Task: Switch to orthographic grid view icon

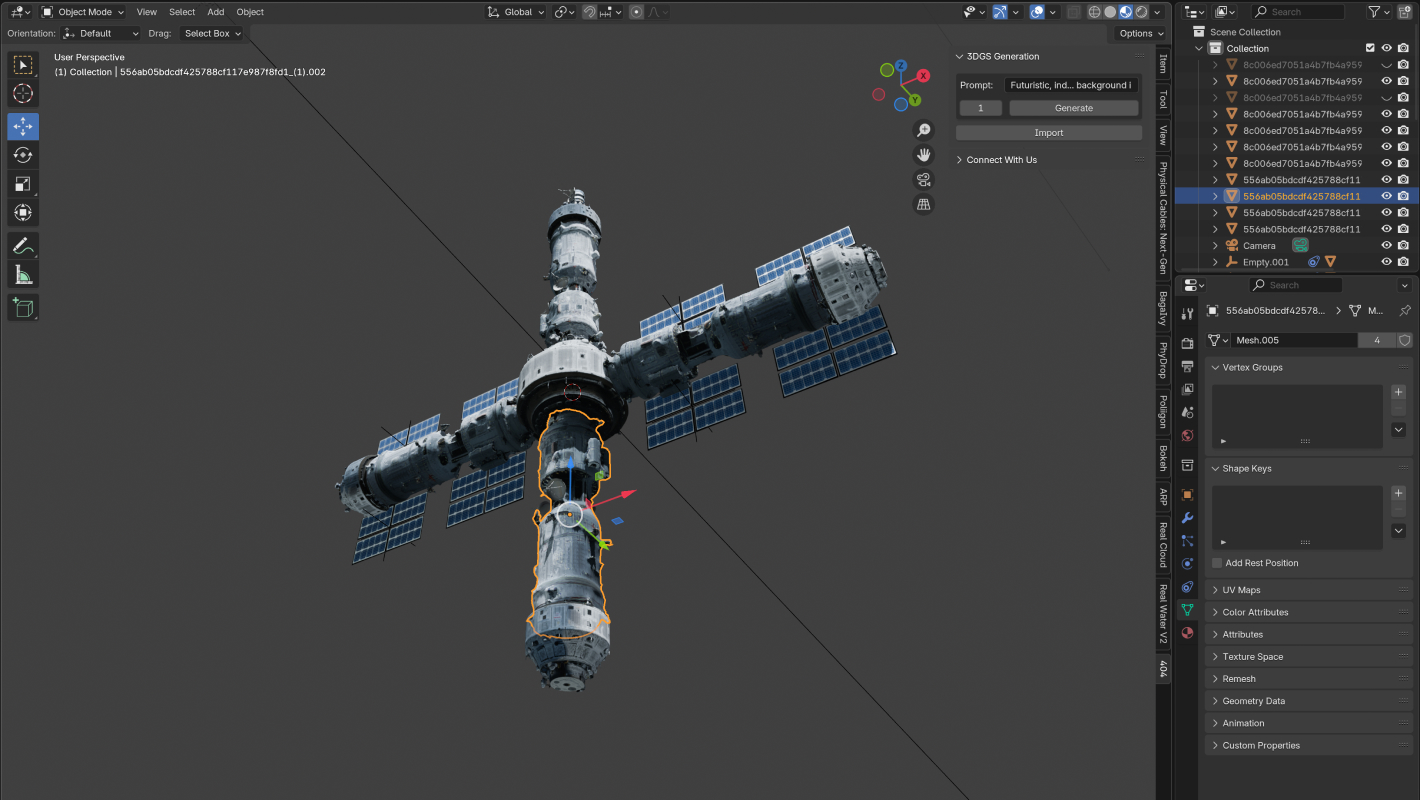Action: point(923,205)
